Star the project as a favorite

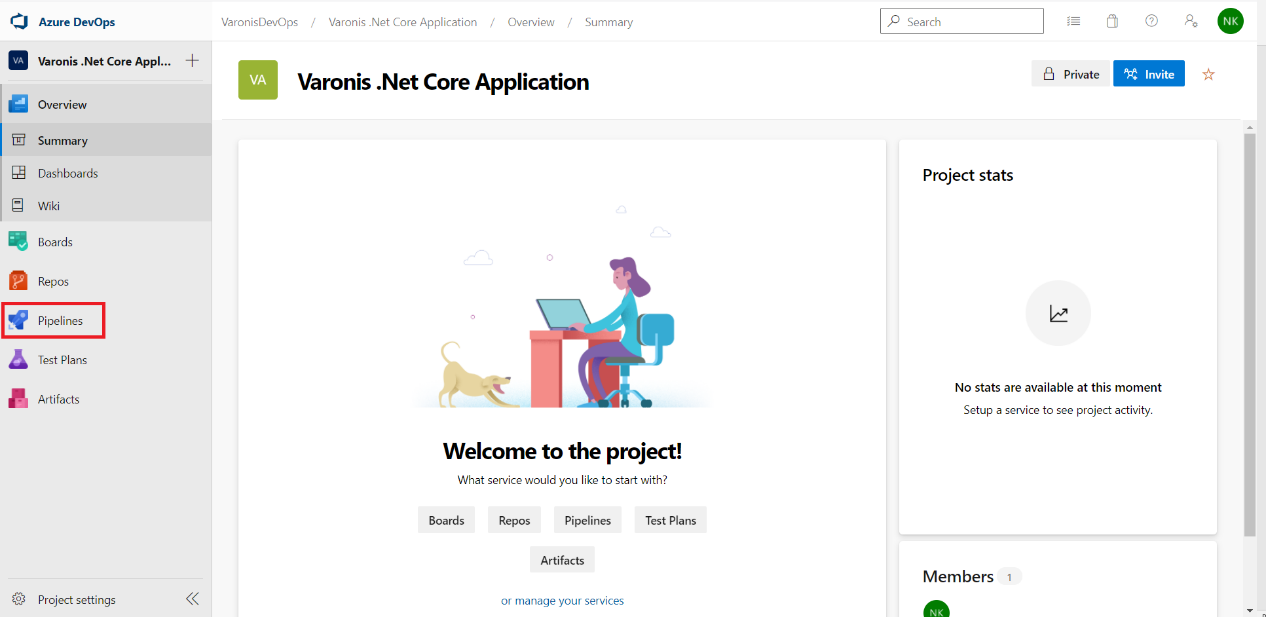(1208, 74)
